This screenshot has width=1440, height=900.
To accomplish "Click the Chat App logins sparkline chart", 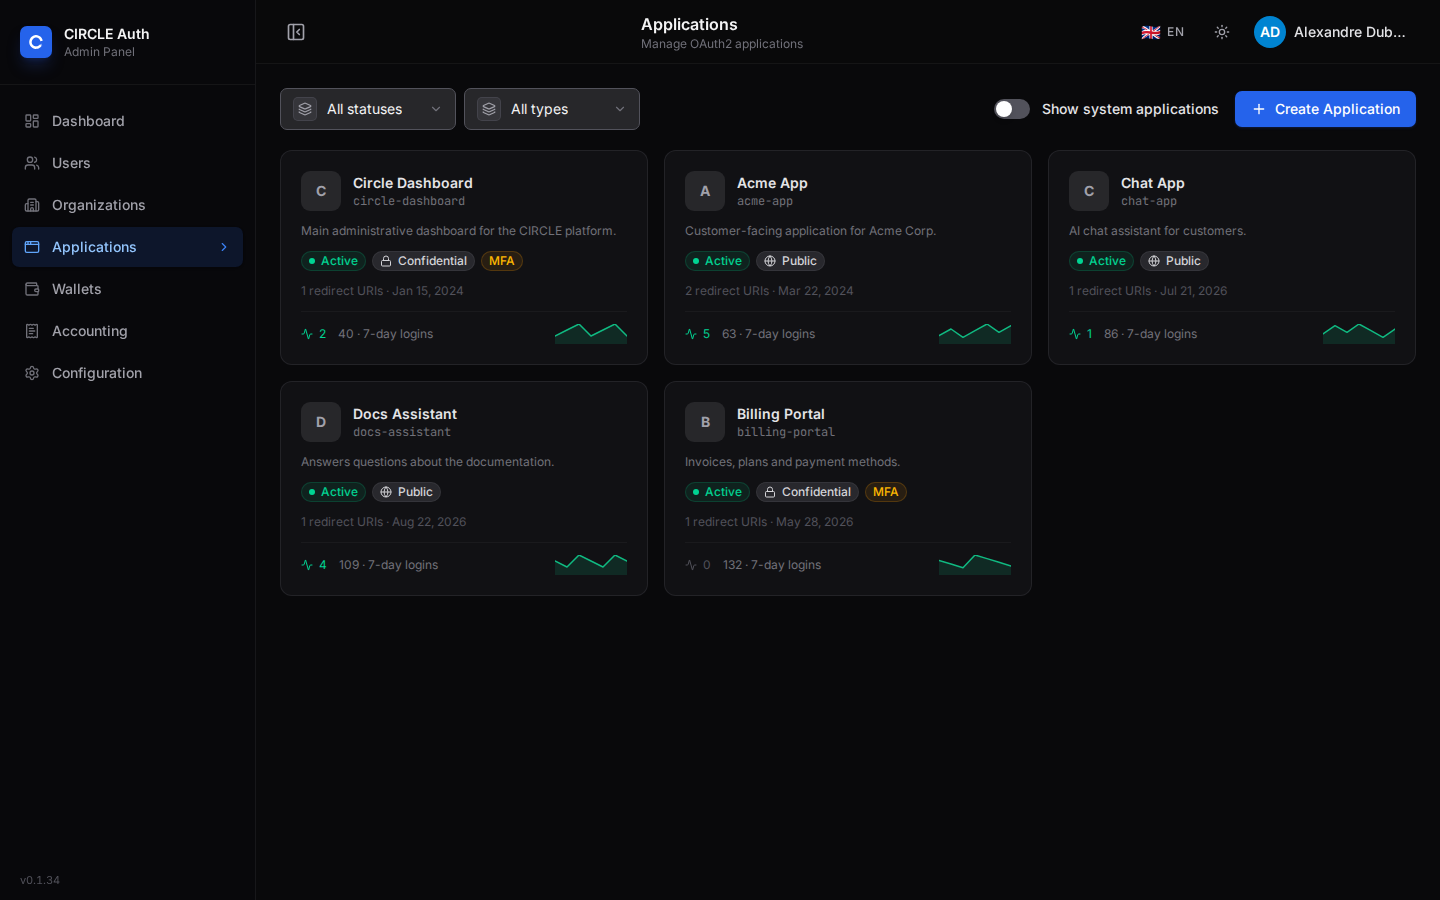I will click(x=1359, y=333).
